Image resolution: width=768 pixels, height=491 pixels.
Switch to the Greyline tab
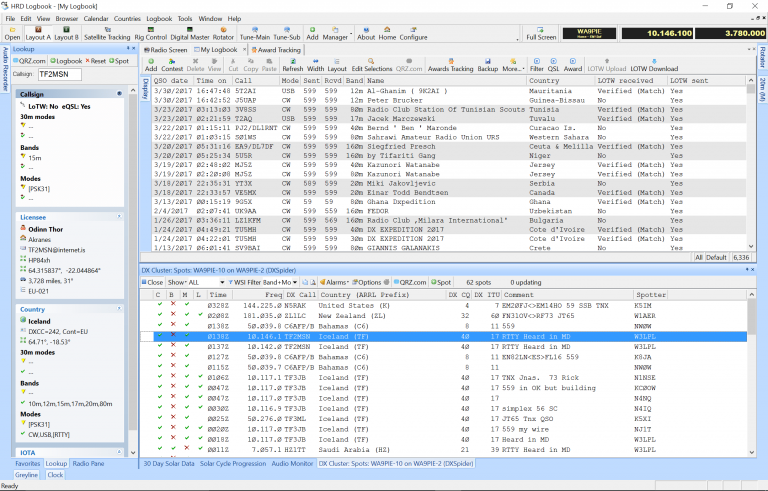26,474
